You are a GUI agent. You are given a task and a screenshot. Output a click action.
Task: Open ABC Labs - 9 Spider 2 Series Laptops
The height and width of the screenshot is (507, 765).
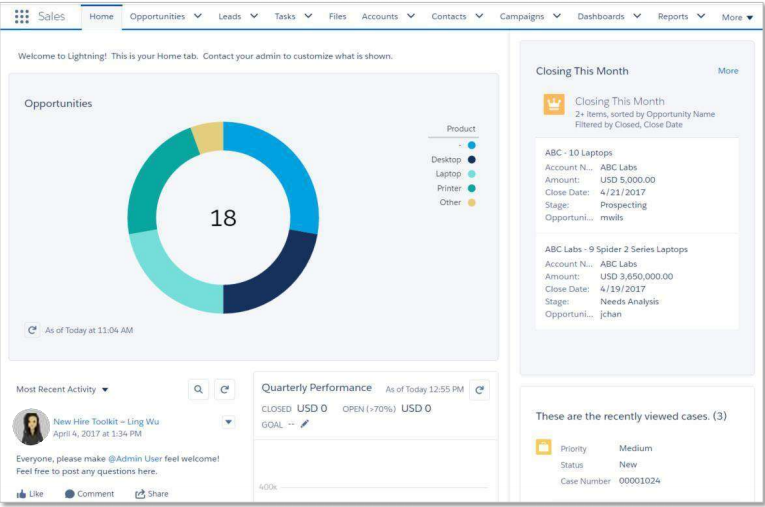[x=615, y=248]
